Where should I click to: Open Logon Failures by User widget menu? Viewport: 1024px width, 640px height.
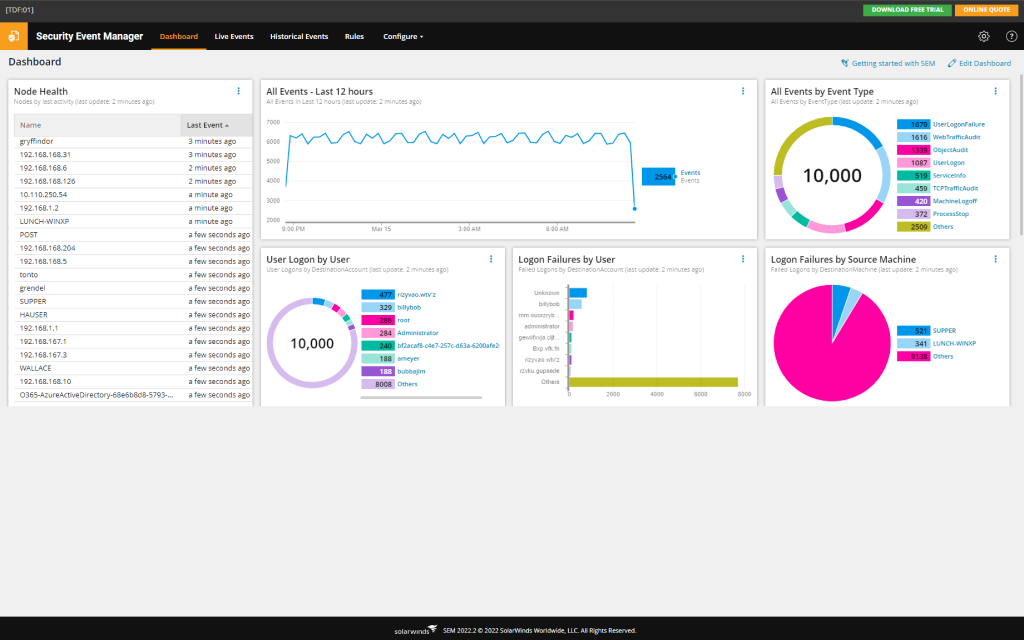(x=743, y=258)
